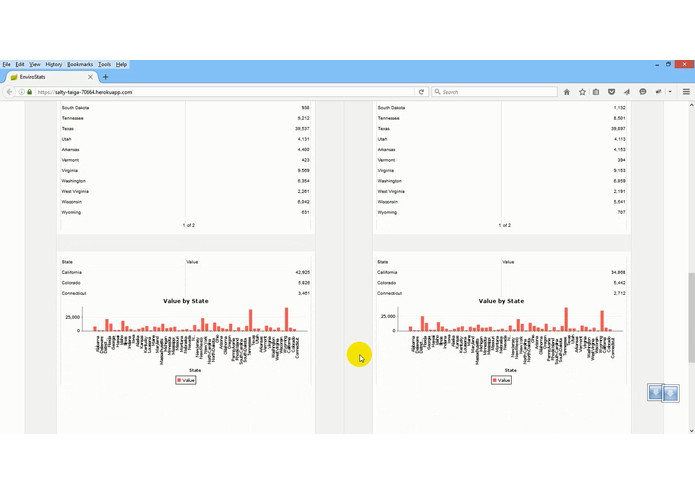Viewport: 695px width, 494px height.
Task: Click the first floating download-arrow button
Action: coord(655,392)
